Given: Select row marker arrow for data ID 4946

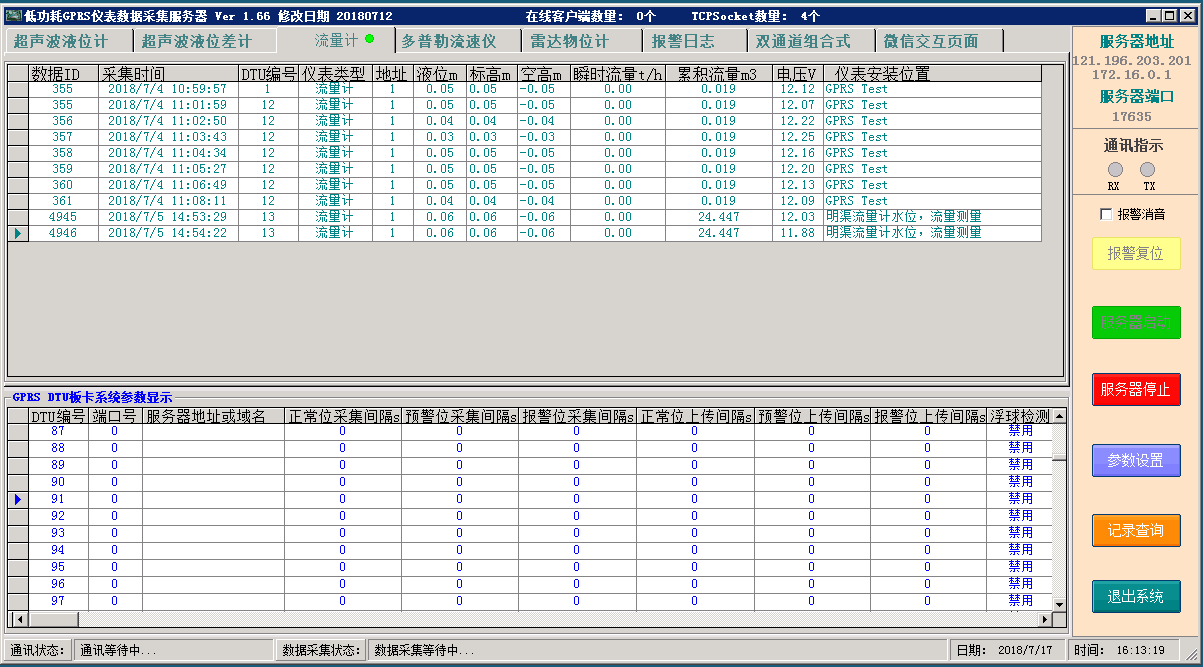Looking at the screenshot, I should (17, 233).
